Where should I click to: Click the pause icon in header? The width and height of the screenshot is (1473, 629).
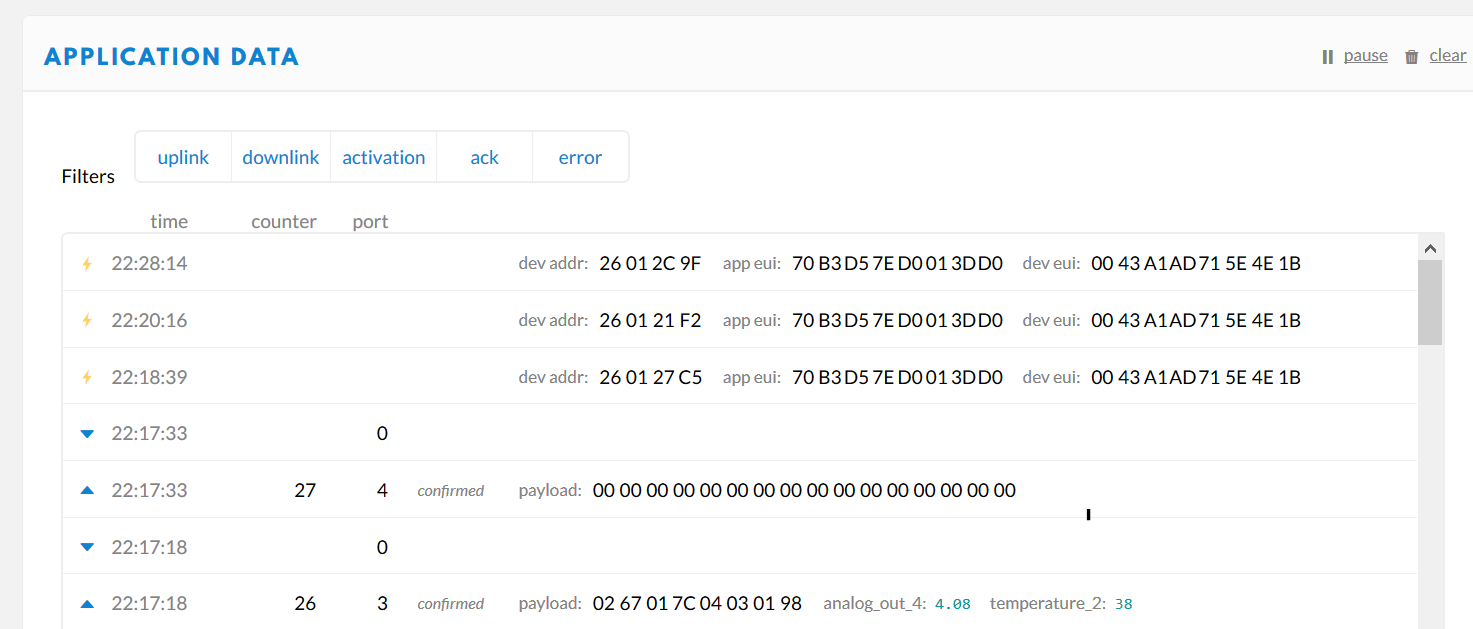tap(1328, 57)
